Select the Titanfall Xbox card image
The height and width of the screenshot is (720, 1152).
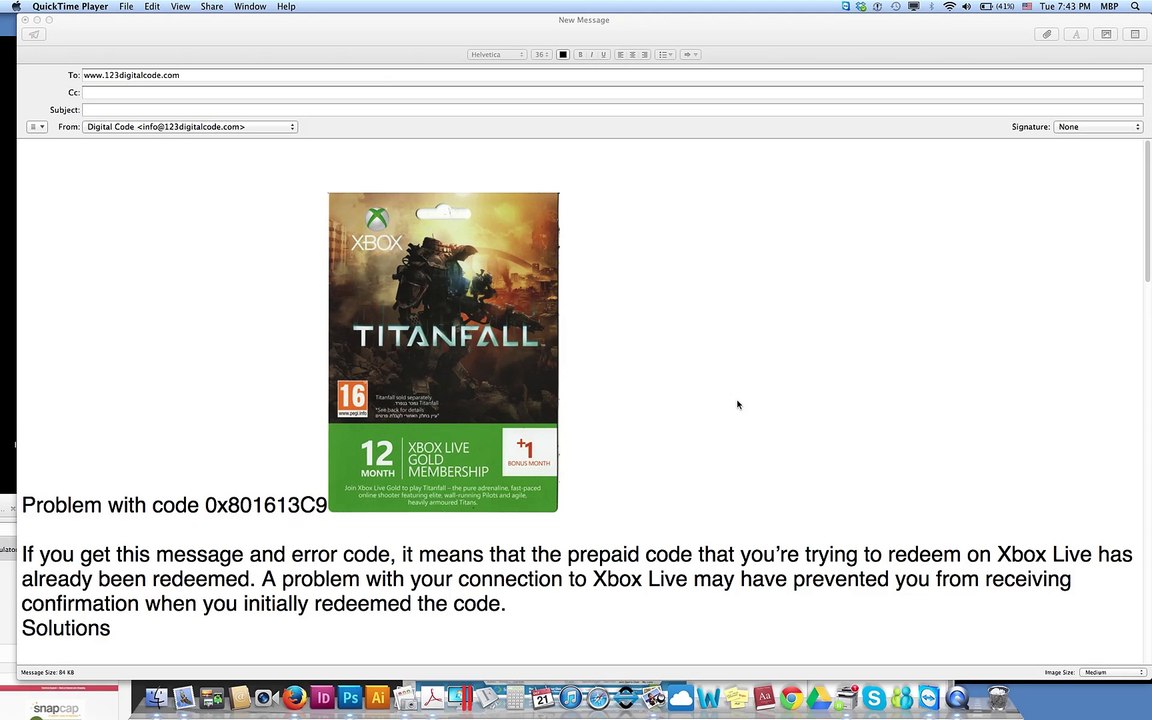click(x=443, y=352)
